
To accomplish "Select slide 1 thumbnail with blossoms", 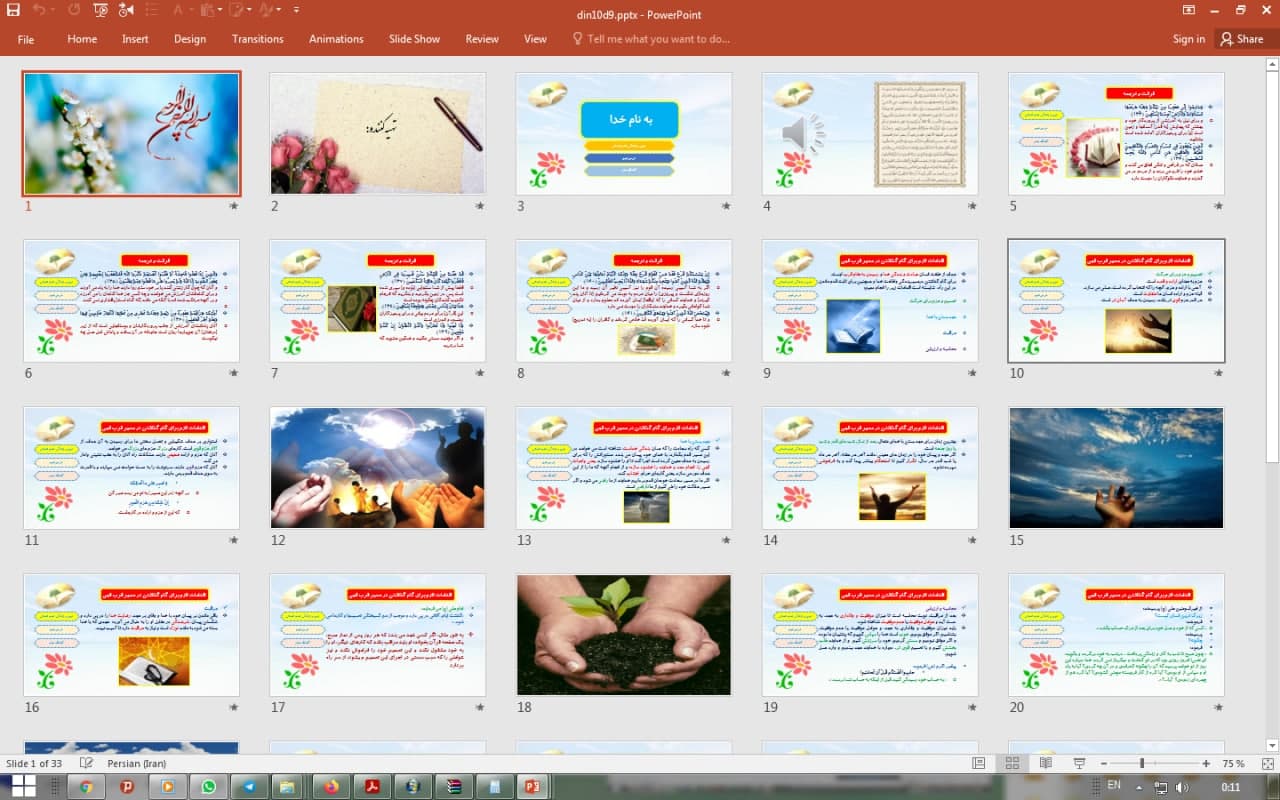I will pyautogui.click(x=131, y=133).
